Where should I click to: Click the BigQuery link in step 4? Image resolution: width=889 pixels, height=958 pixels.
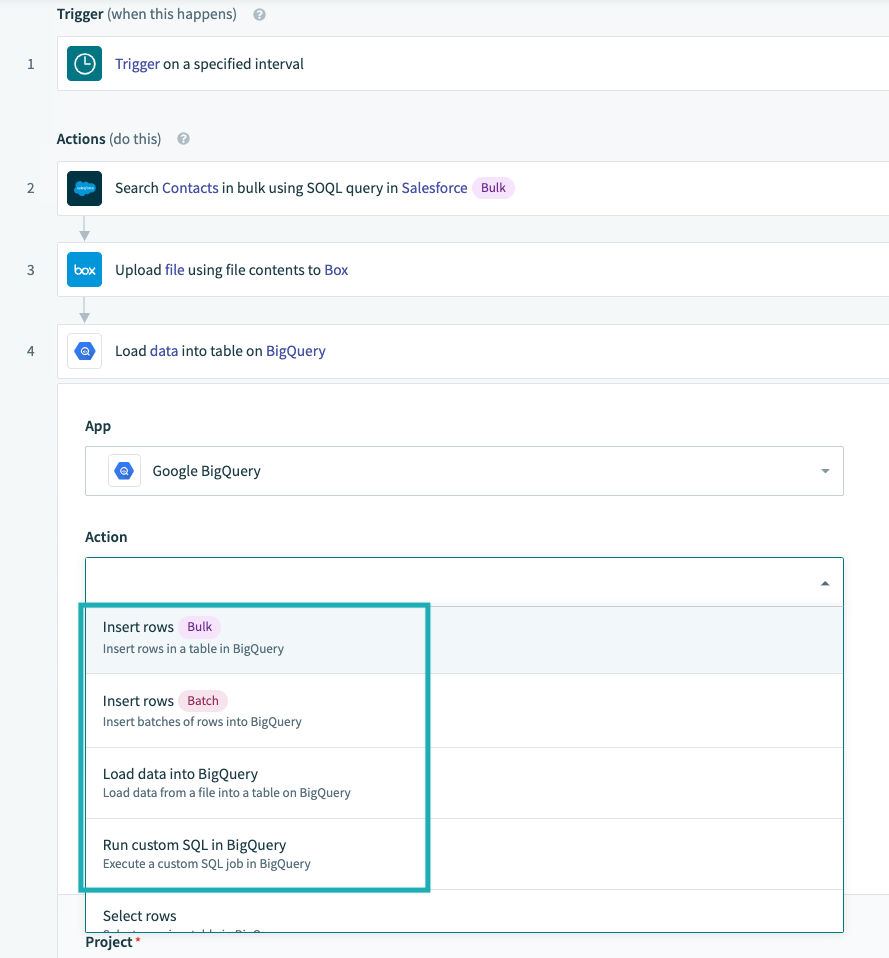(296, 351)
